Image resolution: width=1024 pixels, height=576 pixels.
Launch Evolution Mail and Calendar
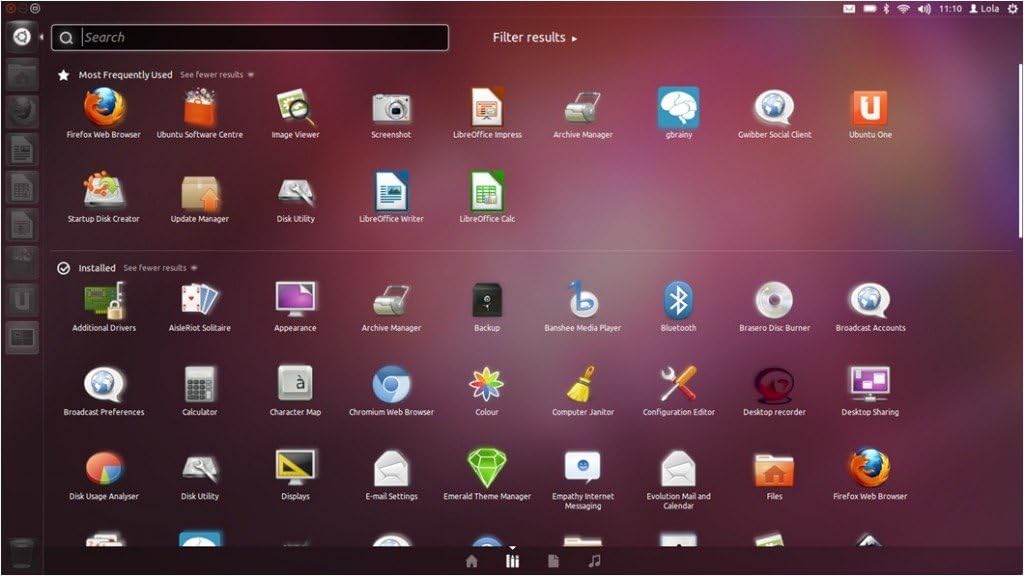679,468
